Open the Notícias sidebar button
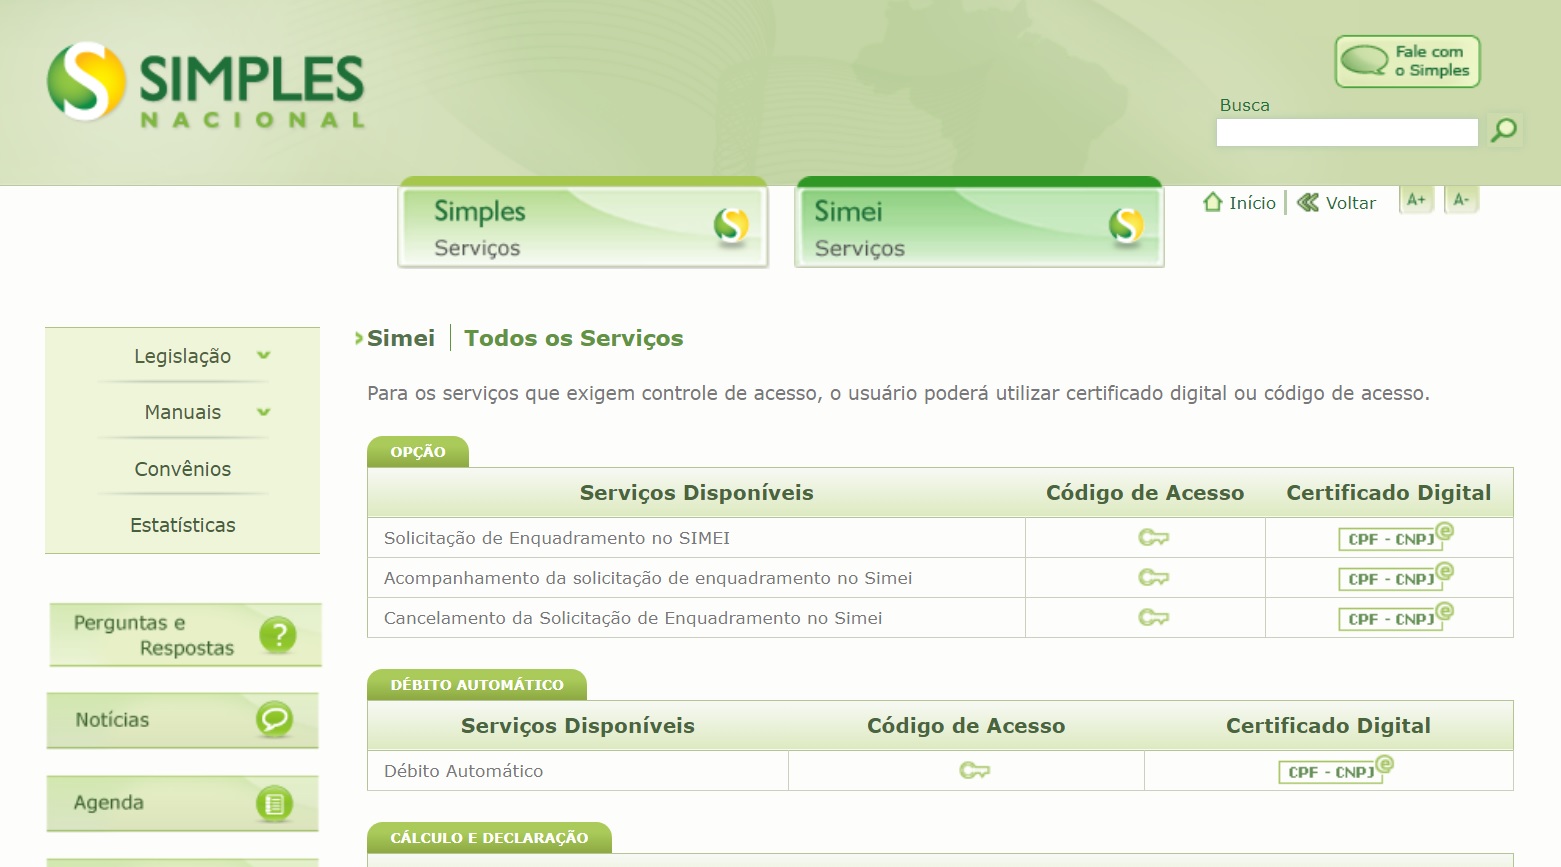Screen dimensions: 1561x867 coord(182,720)
